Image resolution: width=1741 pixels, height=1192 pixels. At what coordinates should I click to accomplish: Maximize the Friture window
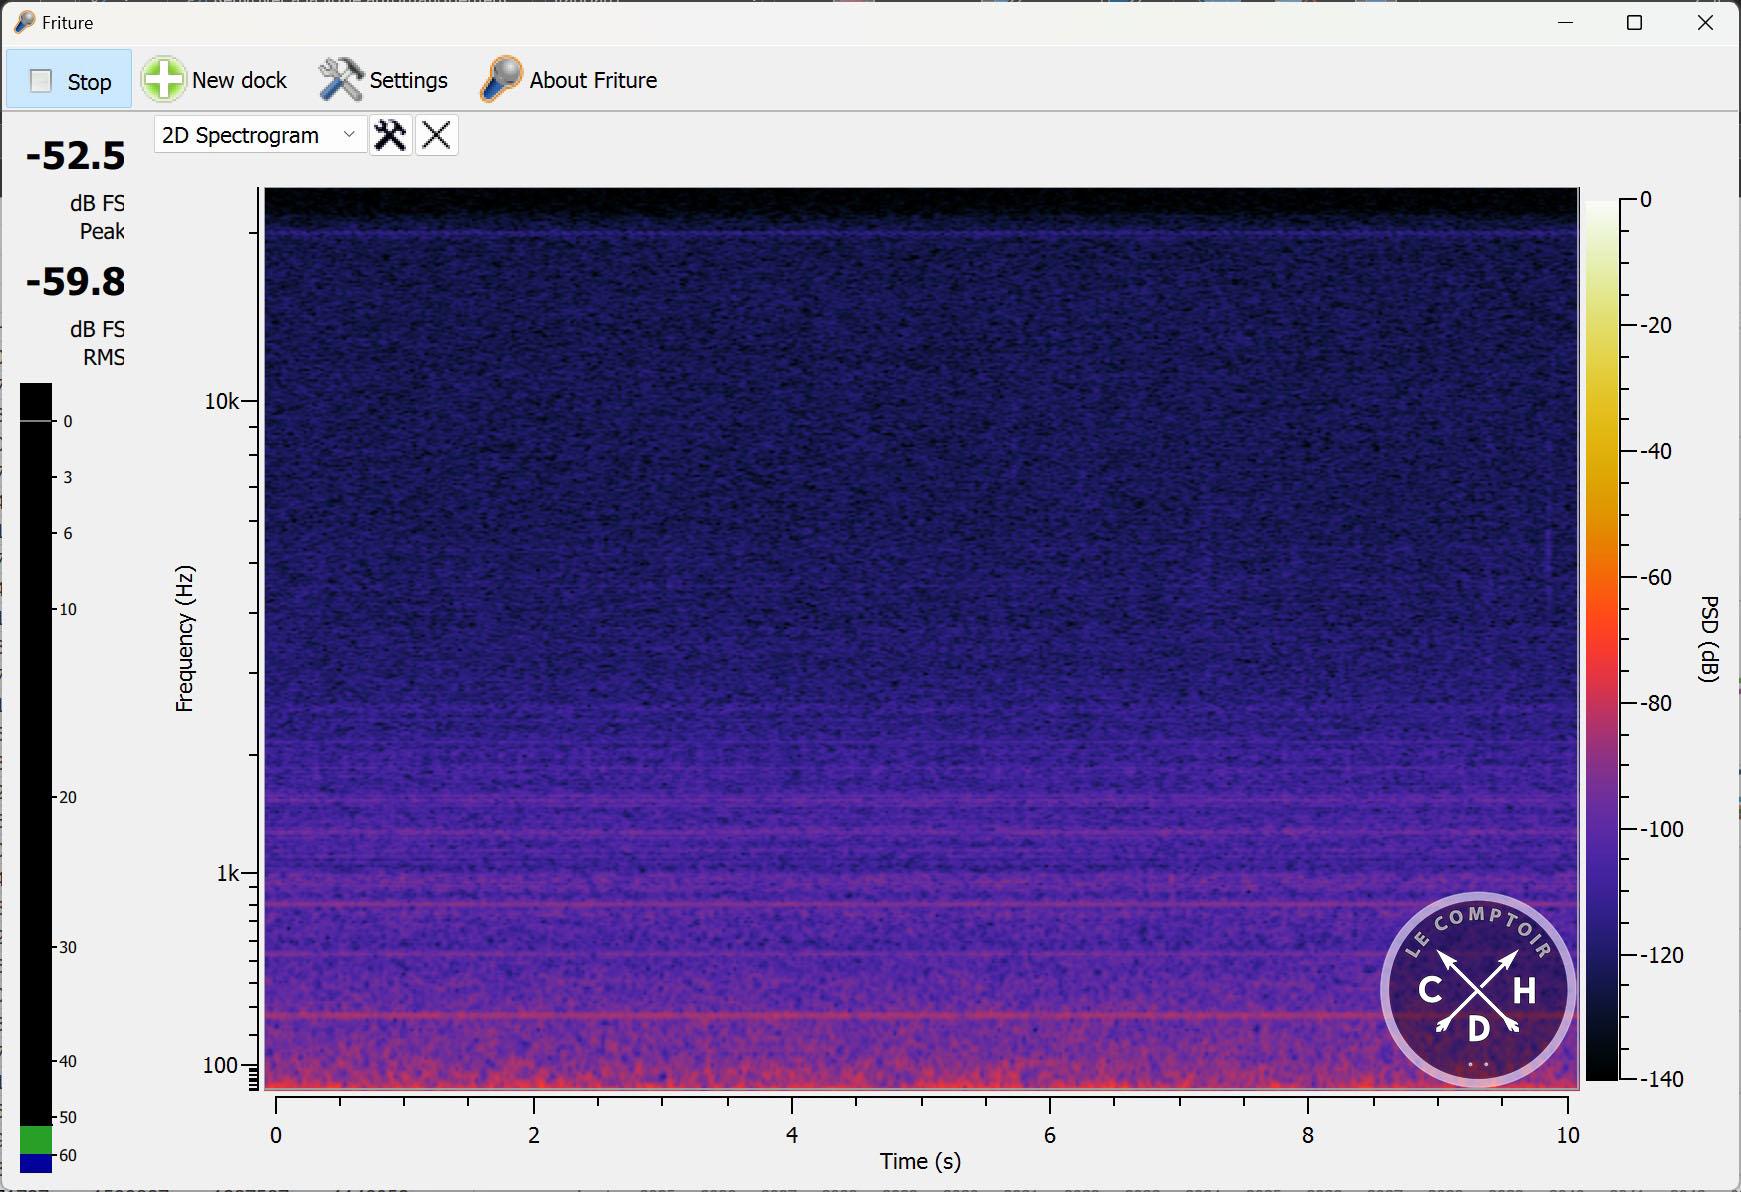(x=1634, y=23)
